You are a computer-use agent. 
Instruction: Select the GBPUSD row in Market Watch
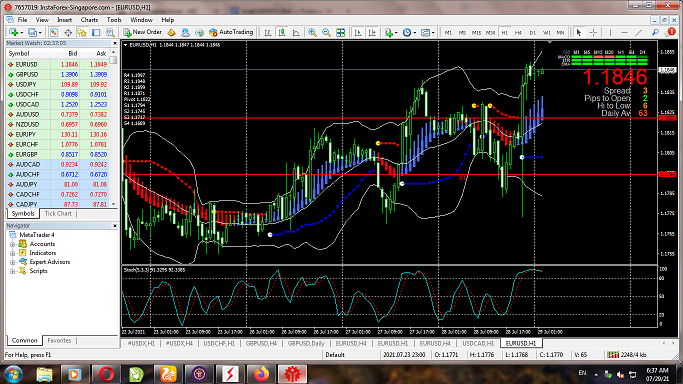click(57, 74)
